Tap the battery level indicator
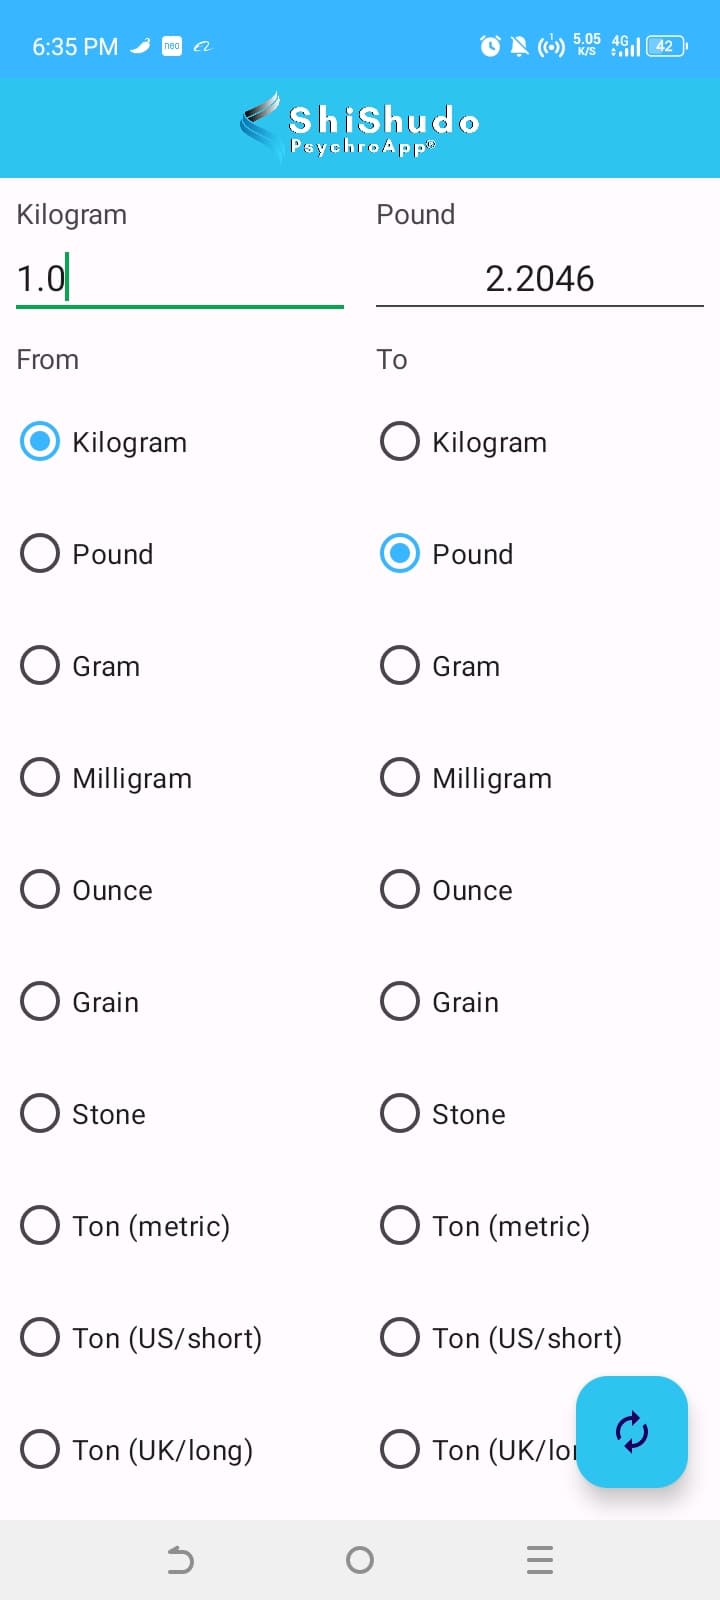Screen dimensions: 720x1600 666,46
